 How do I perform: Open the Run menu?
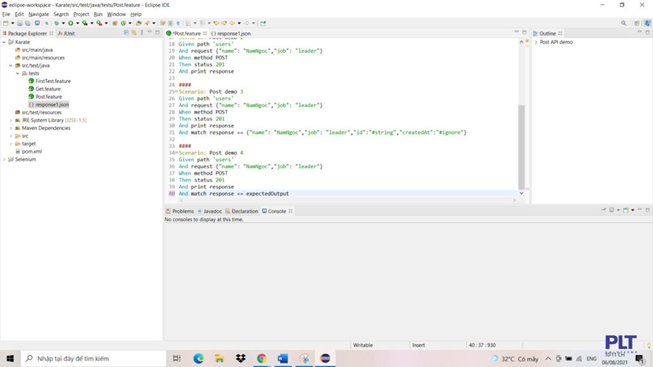coord(98,14)
